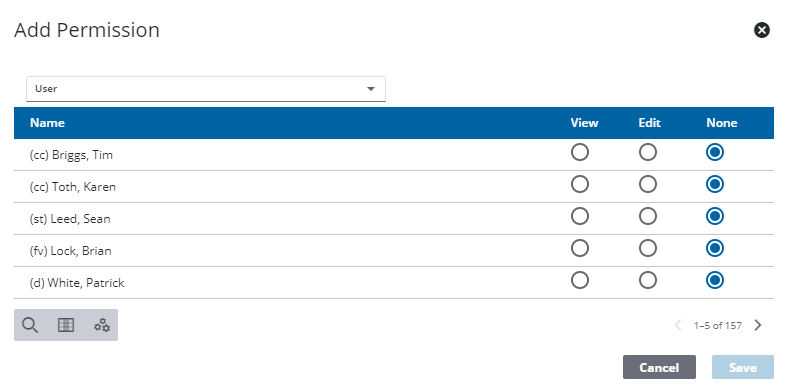
Task: Close the Add Permission dialog
Action: point(761,30)
